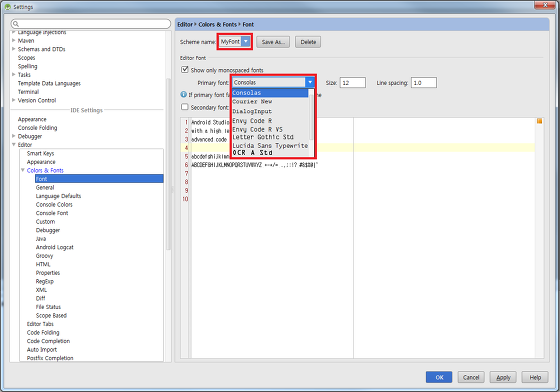Viewport: 560px width, 392px height.
Task: Open Diff color settings
Action: coord(40,298)
